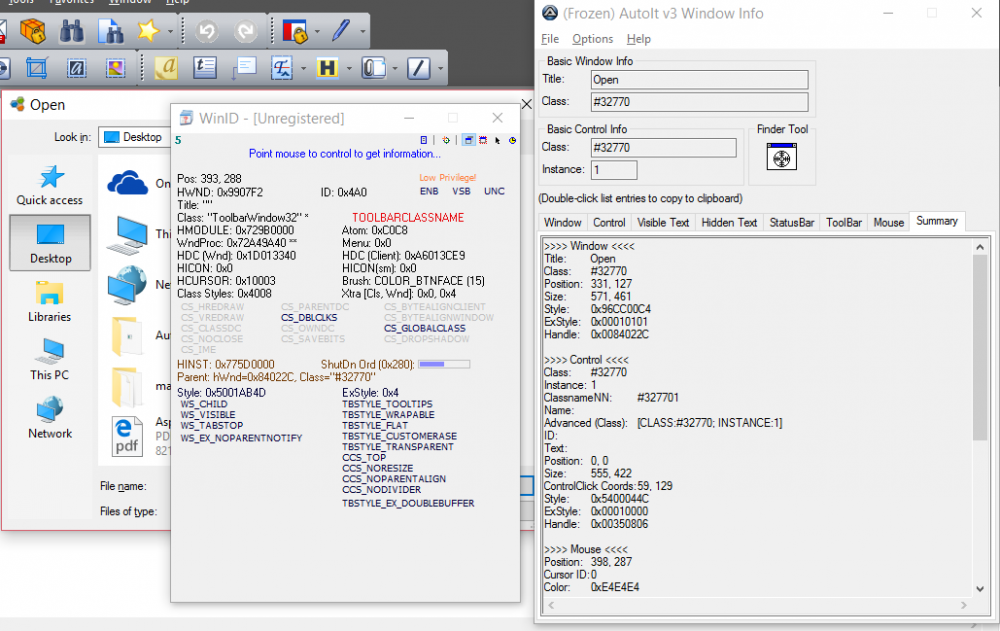The height and width of the screenshot is (631, 1000).
Task: Click the ShutDn Ord progress bar in WinID
Action: pyautogui.click(x=444, y=364)
